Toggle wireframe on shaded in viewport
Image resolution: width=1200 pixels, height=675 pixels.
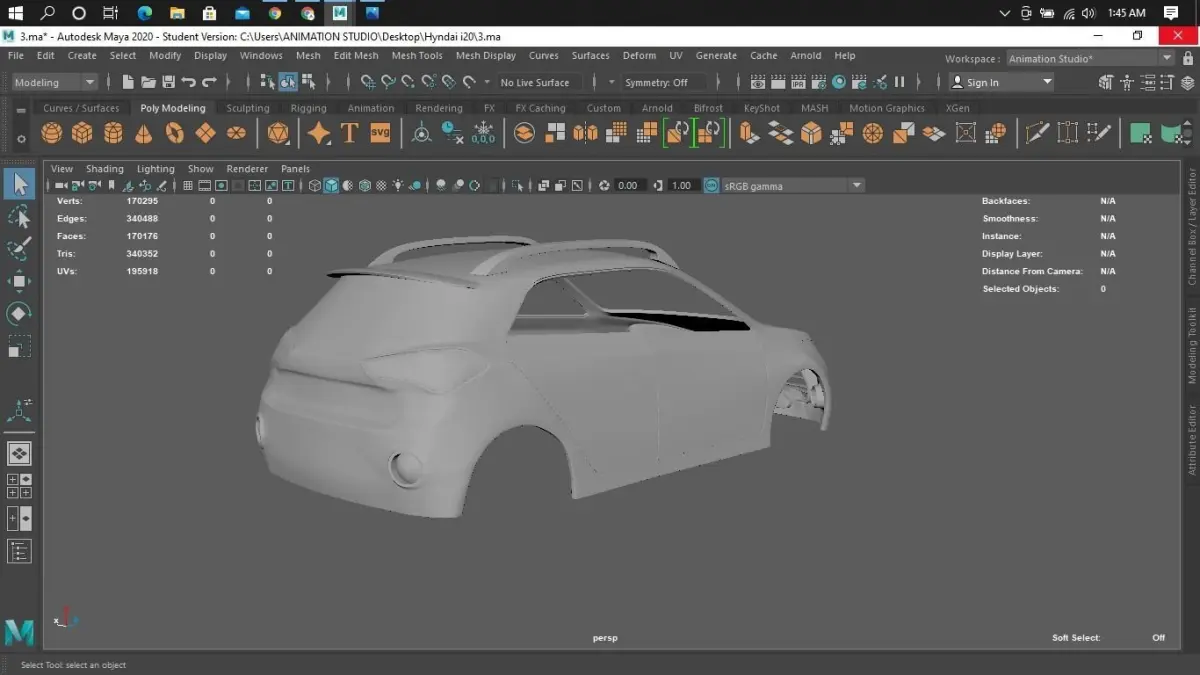pos(365,186)
